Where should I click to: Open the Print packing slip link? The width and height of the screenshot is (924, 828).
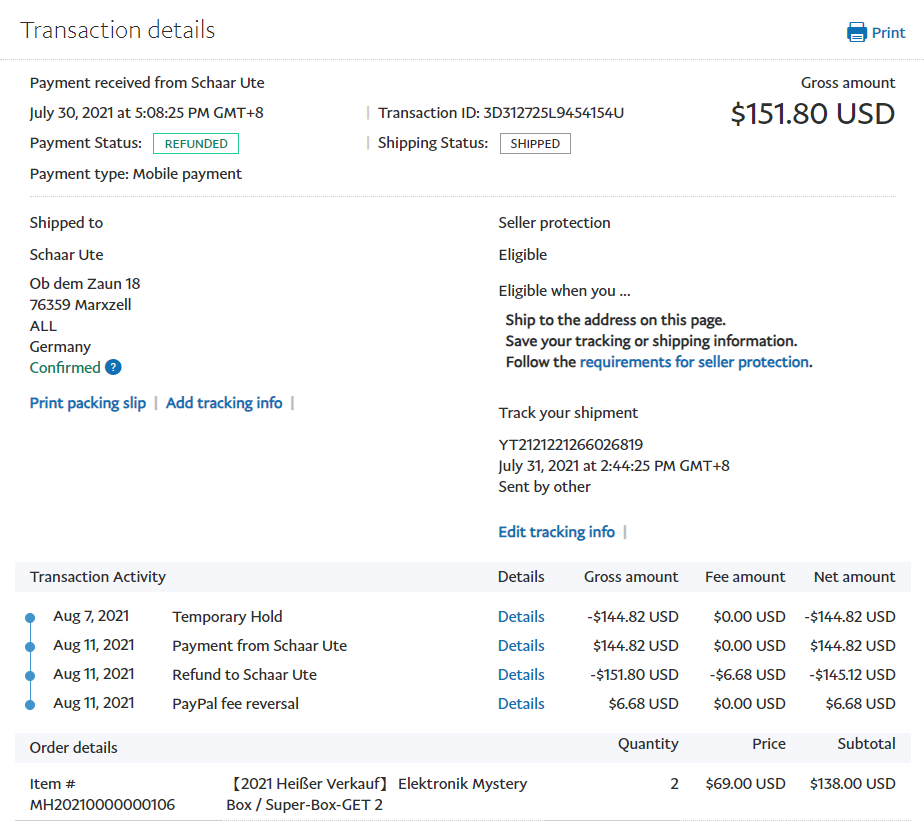coord(88,403)
